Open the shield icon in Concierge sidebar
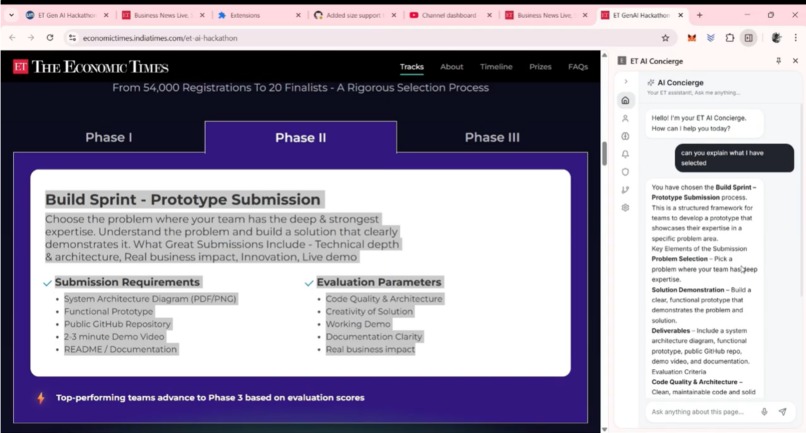 (625, 172)
